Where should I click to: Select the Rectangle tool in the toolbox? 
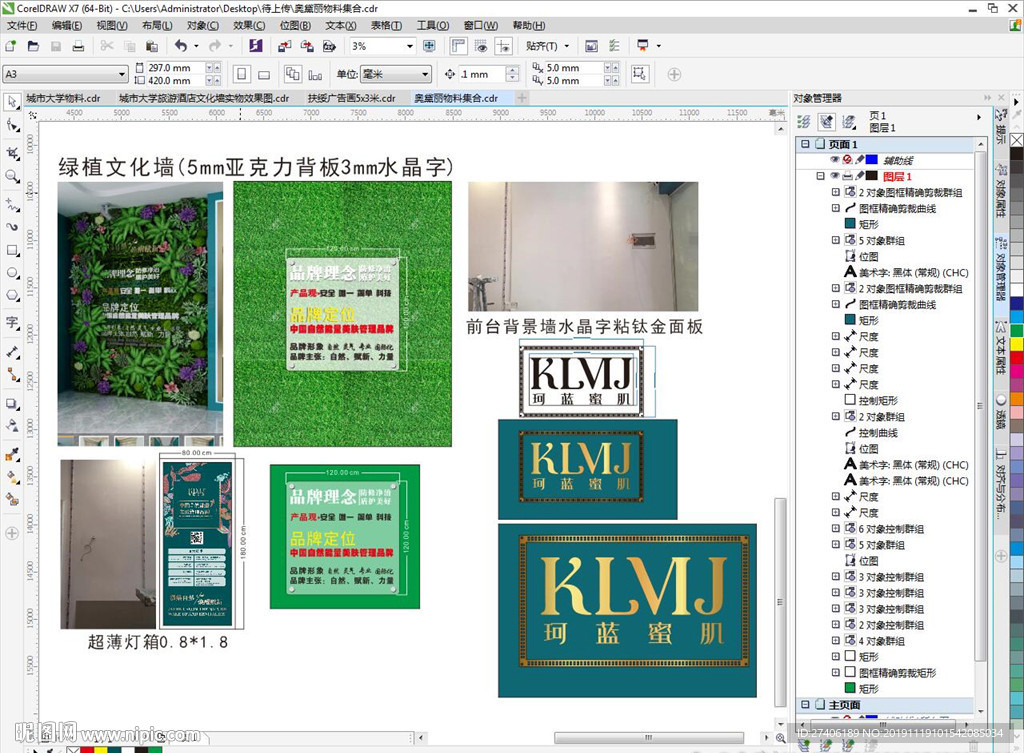(x=12, y=250)
